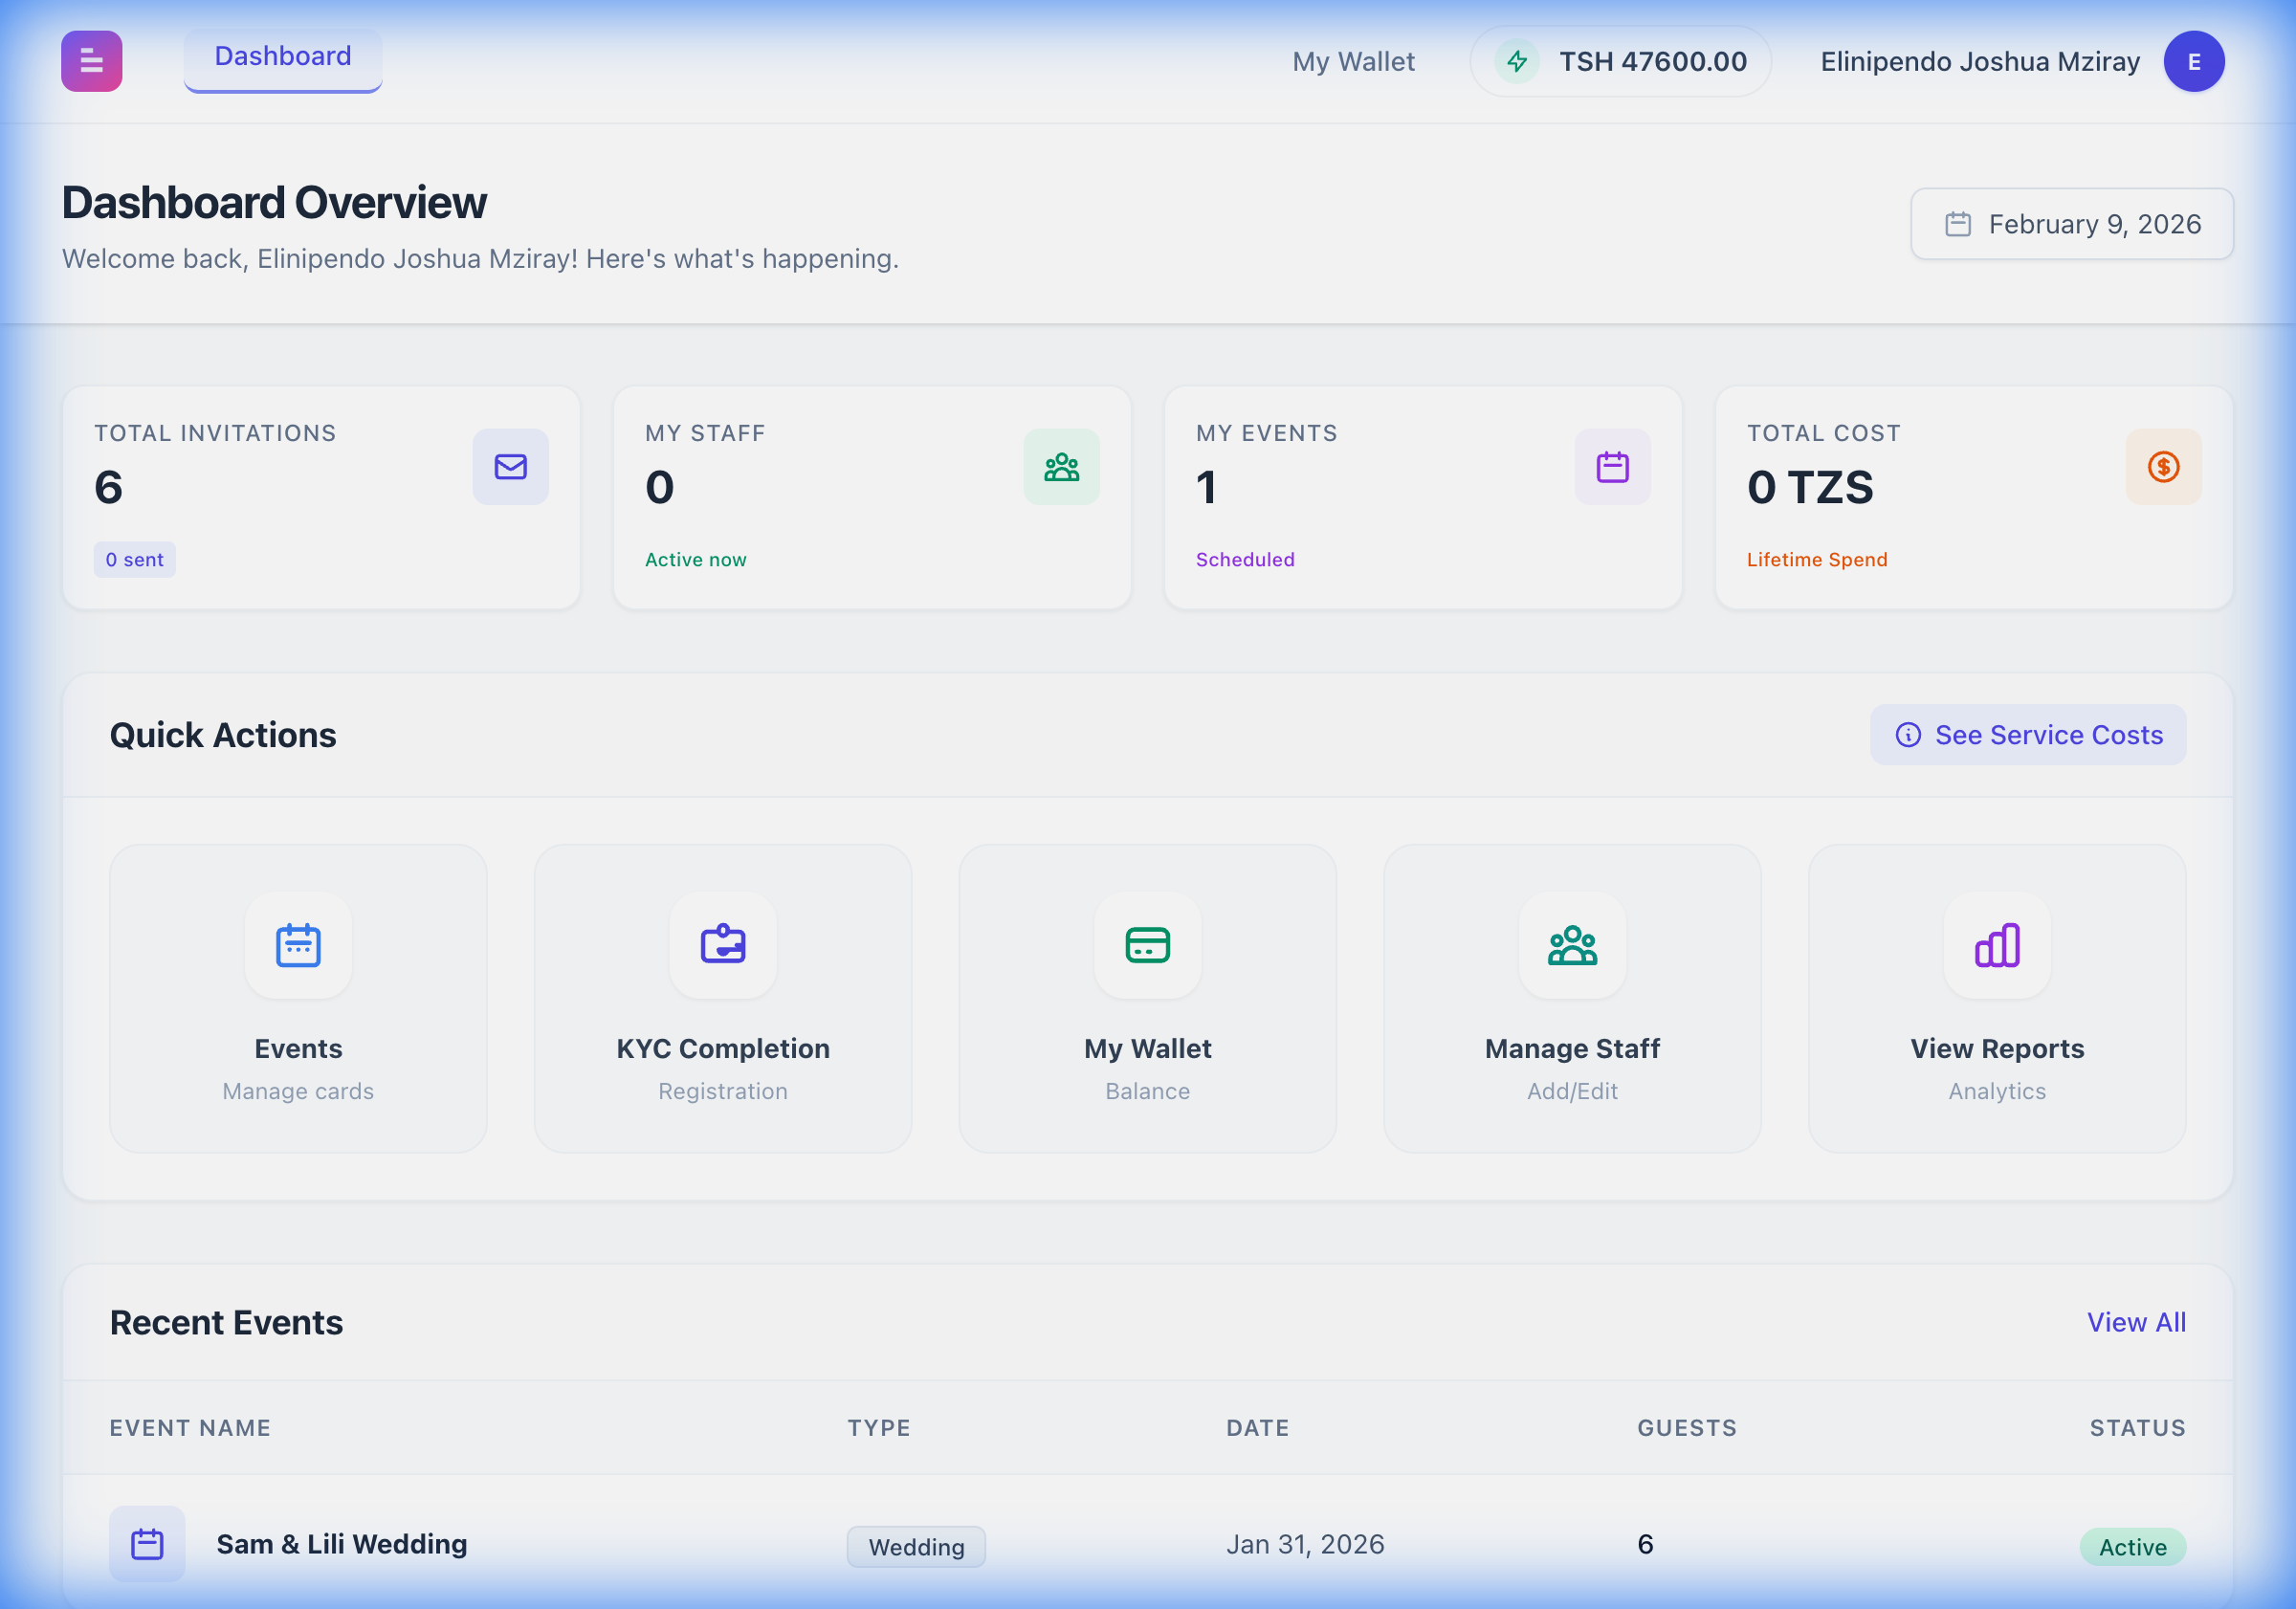Select the Events quick action calendar icon

click(298, 946)
